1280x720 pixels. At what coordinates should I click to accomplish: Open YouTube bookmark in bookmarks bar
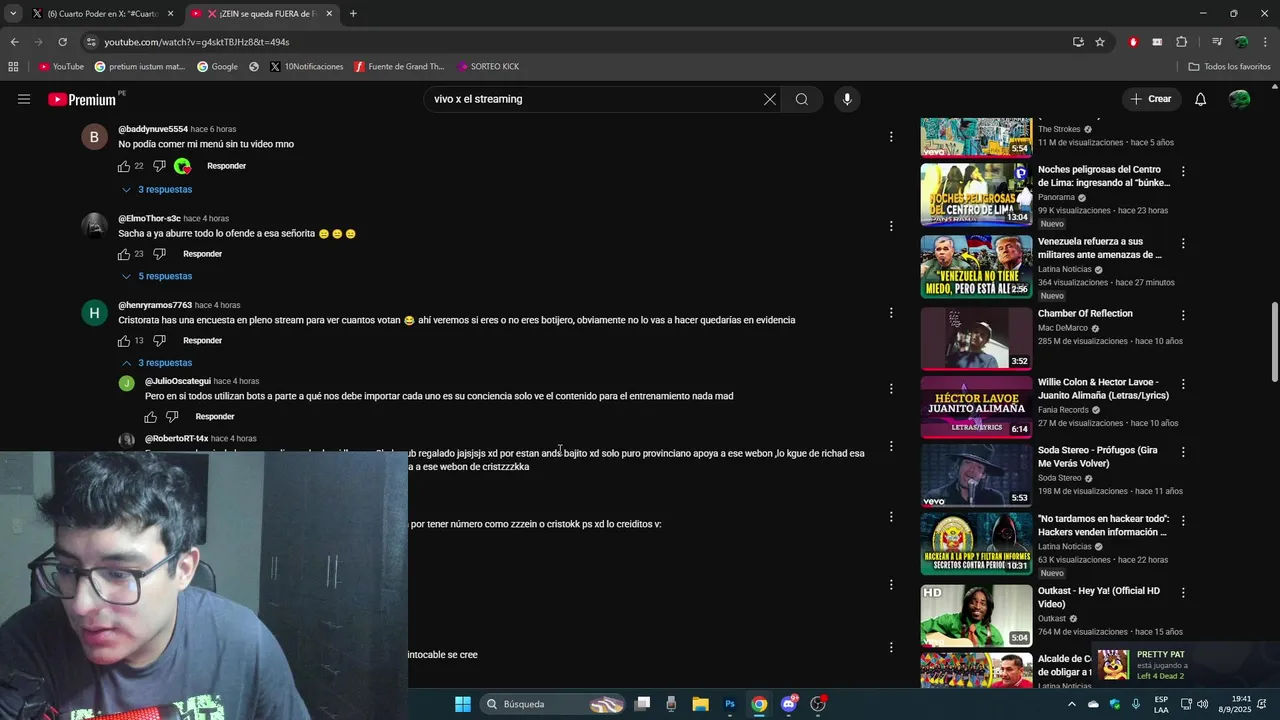tap(61, 67)
